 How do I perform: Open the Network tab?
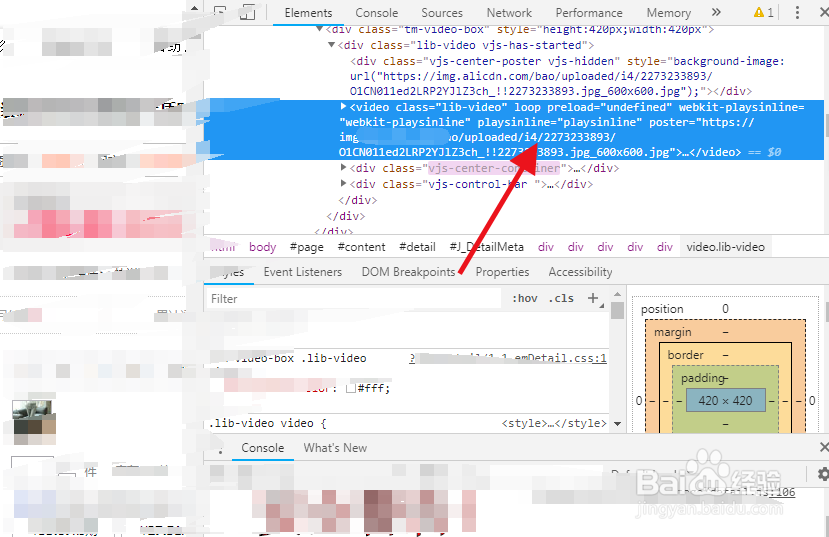(x=509, y=13)
